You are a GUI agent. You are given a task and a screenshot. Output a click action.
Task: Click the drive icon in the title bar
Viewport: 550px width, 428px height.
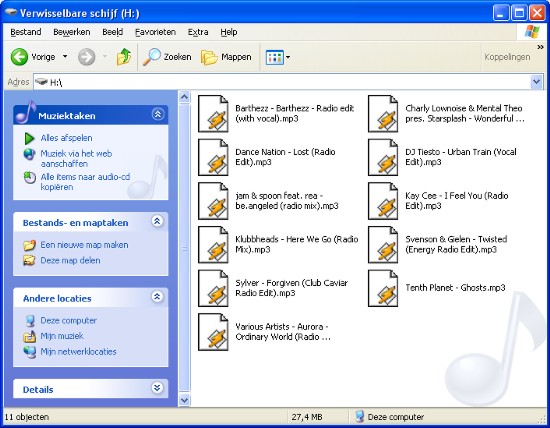pyautogui.click(x=11, y=13)
